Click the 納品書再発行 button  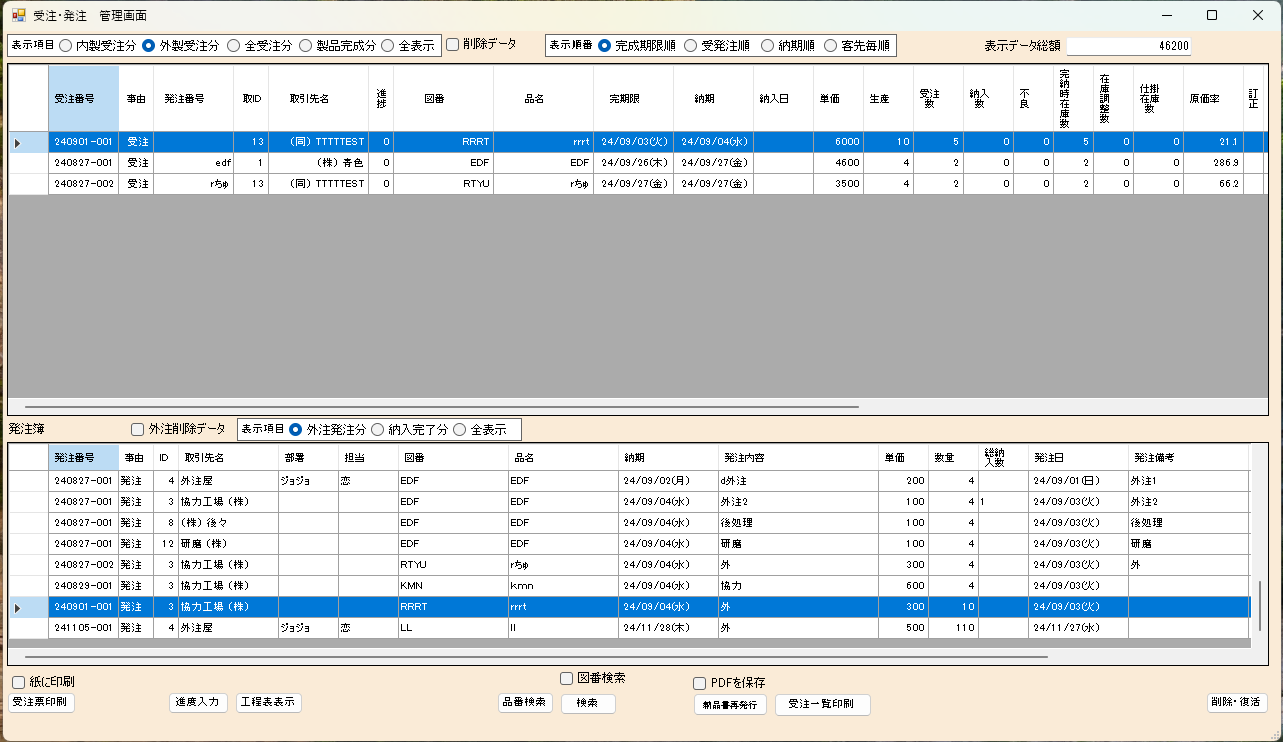[x=730, y=705]
